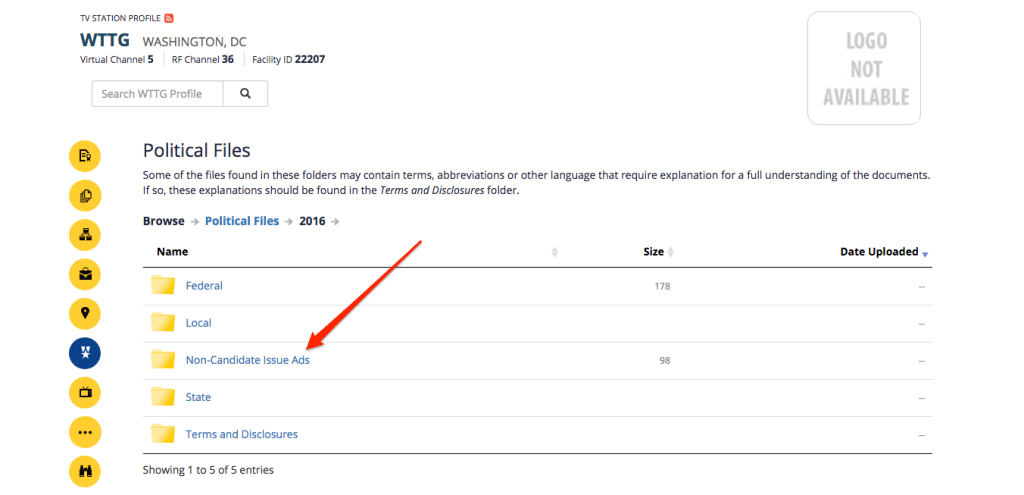The height and width of the screenshot is (495, 1024).
Task: Open the briefcase sidebar icon
Action: 85,274
